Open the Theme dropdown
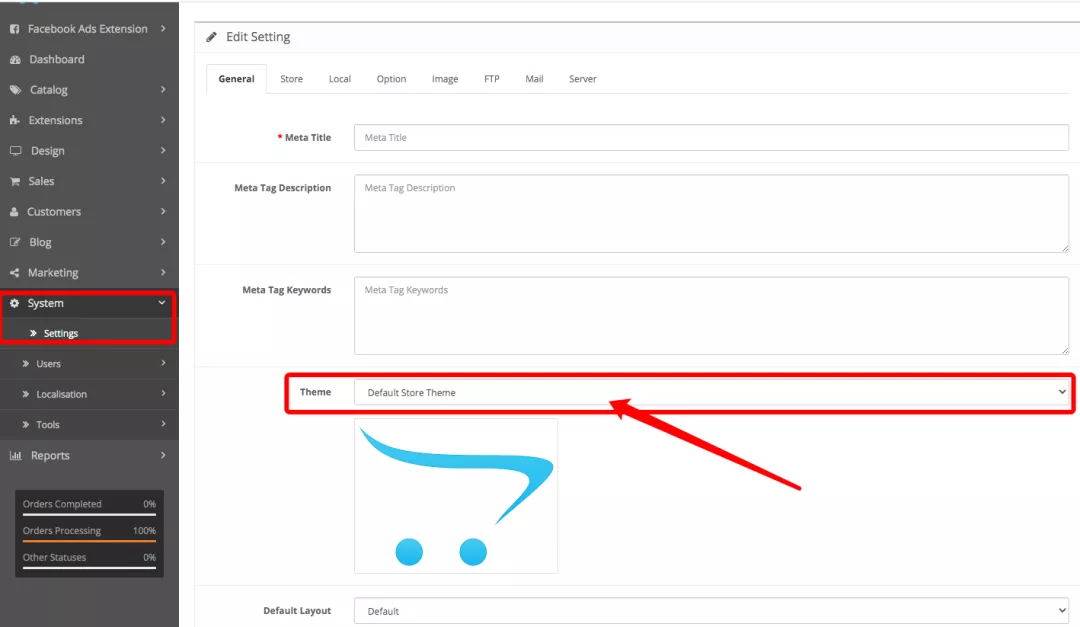The width and height of the screenshot is (1080, 627). 712,393
